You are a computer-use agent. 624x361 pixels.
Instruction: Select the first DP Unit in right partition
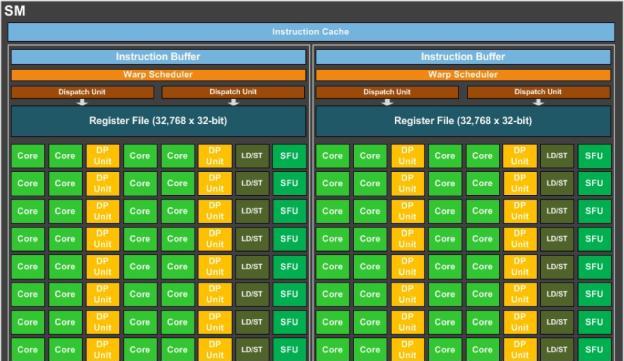(x=408, y=156)
